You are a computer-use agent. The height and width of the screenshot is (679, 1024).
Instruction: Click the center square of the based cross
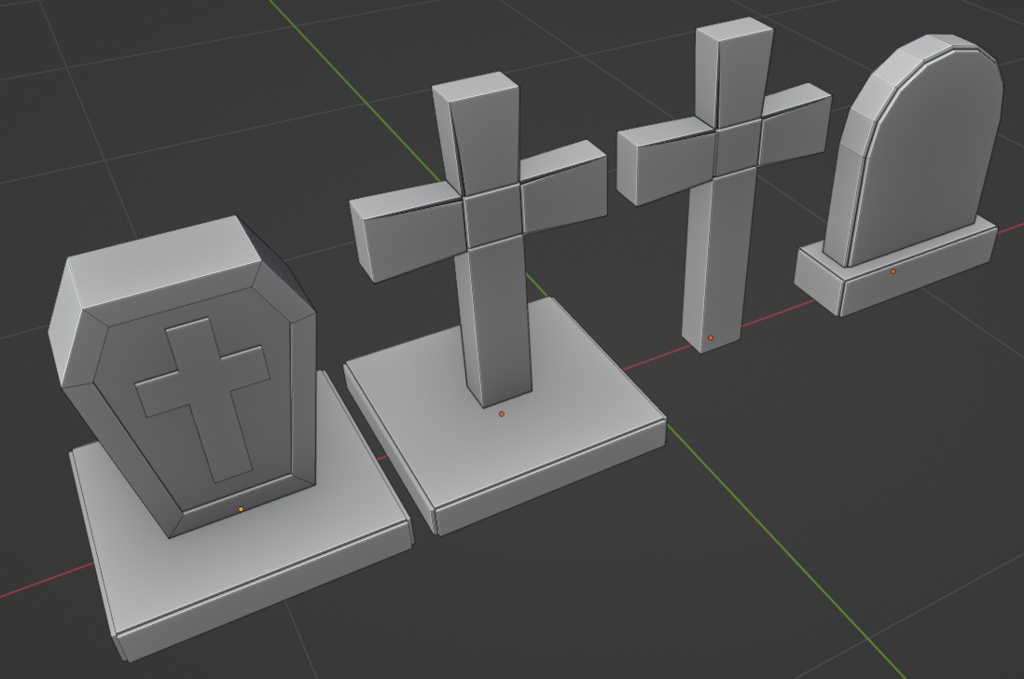point(493,218)
